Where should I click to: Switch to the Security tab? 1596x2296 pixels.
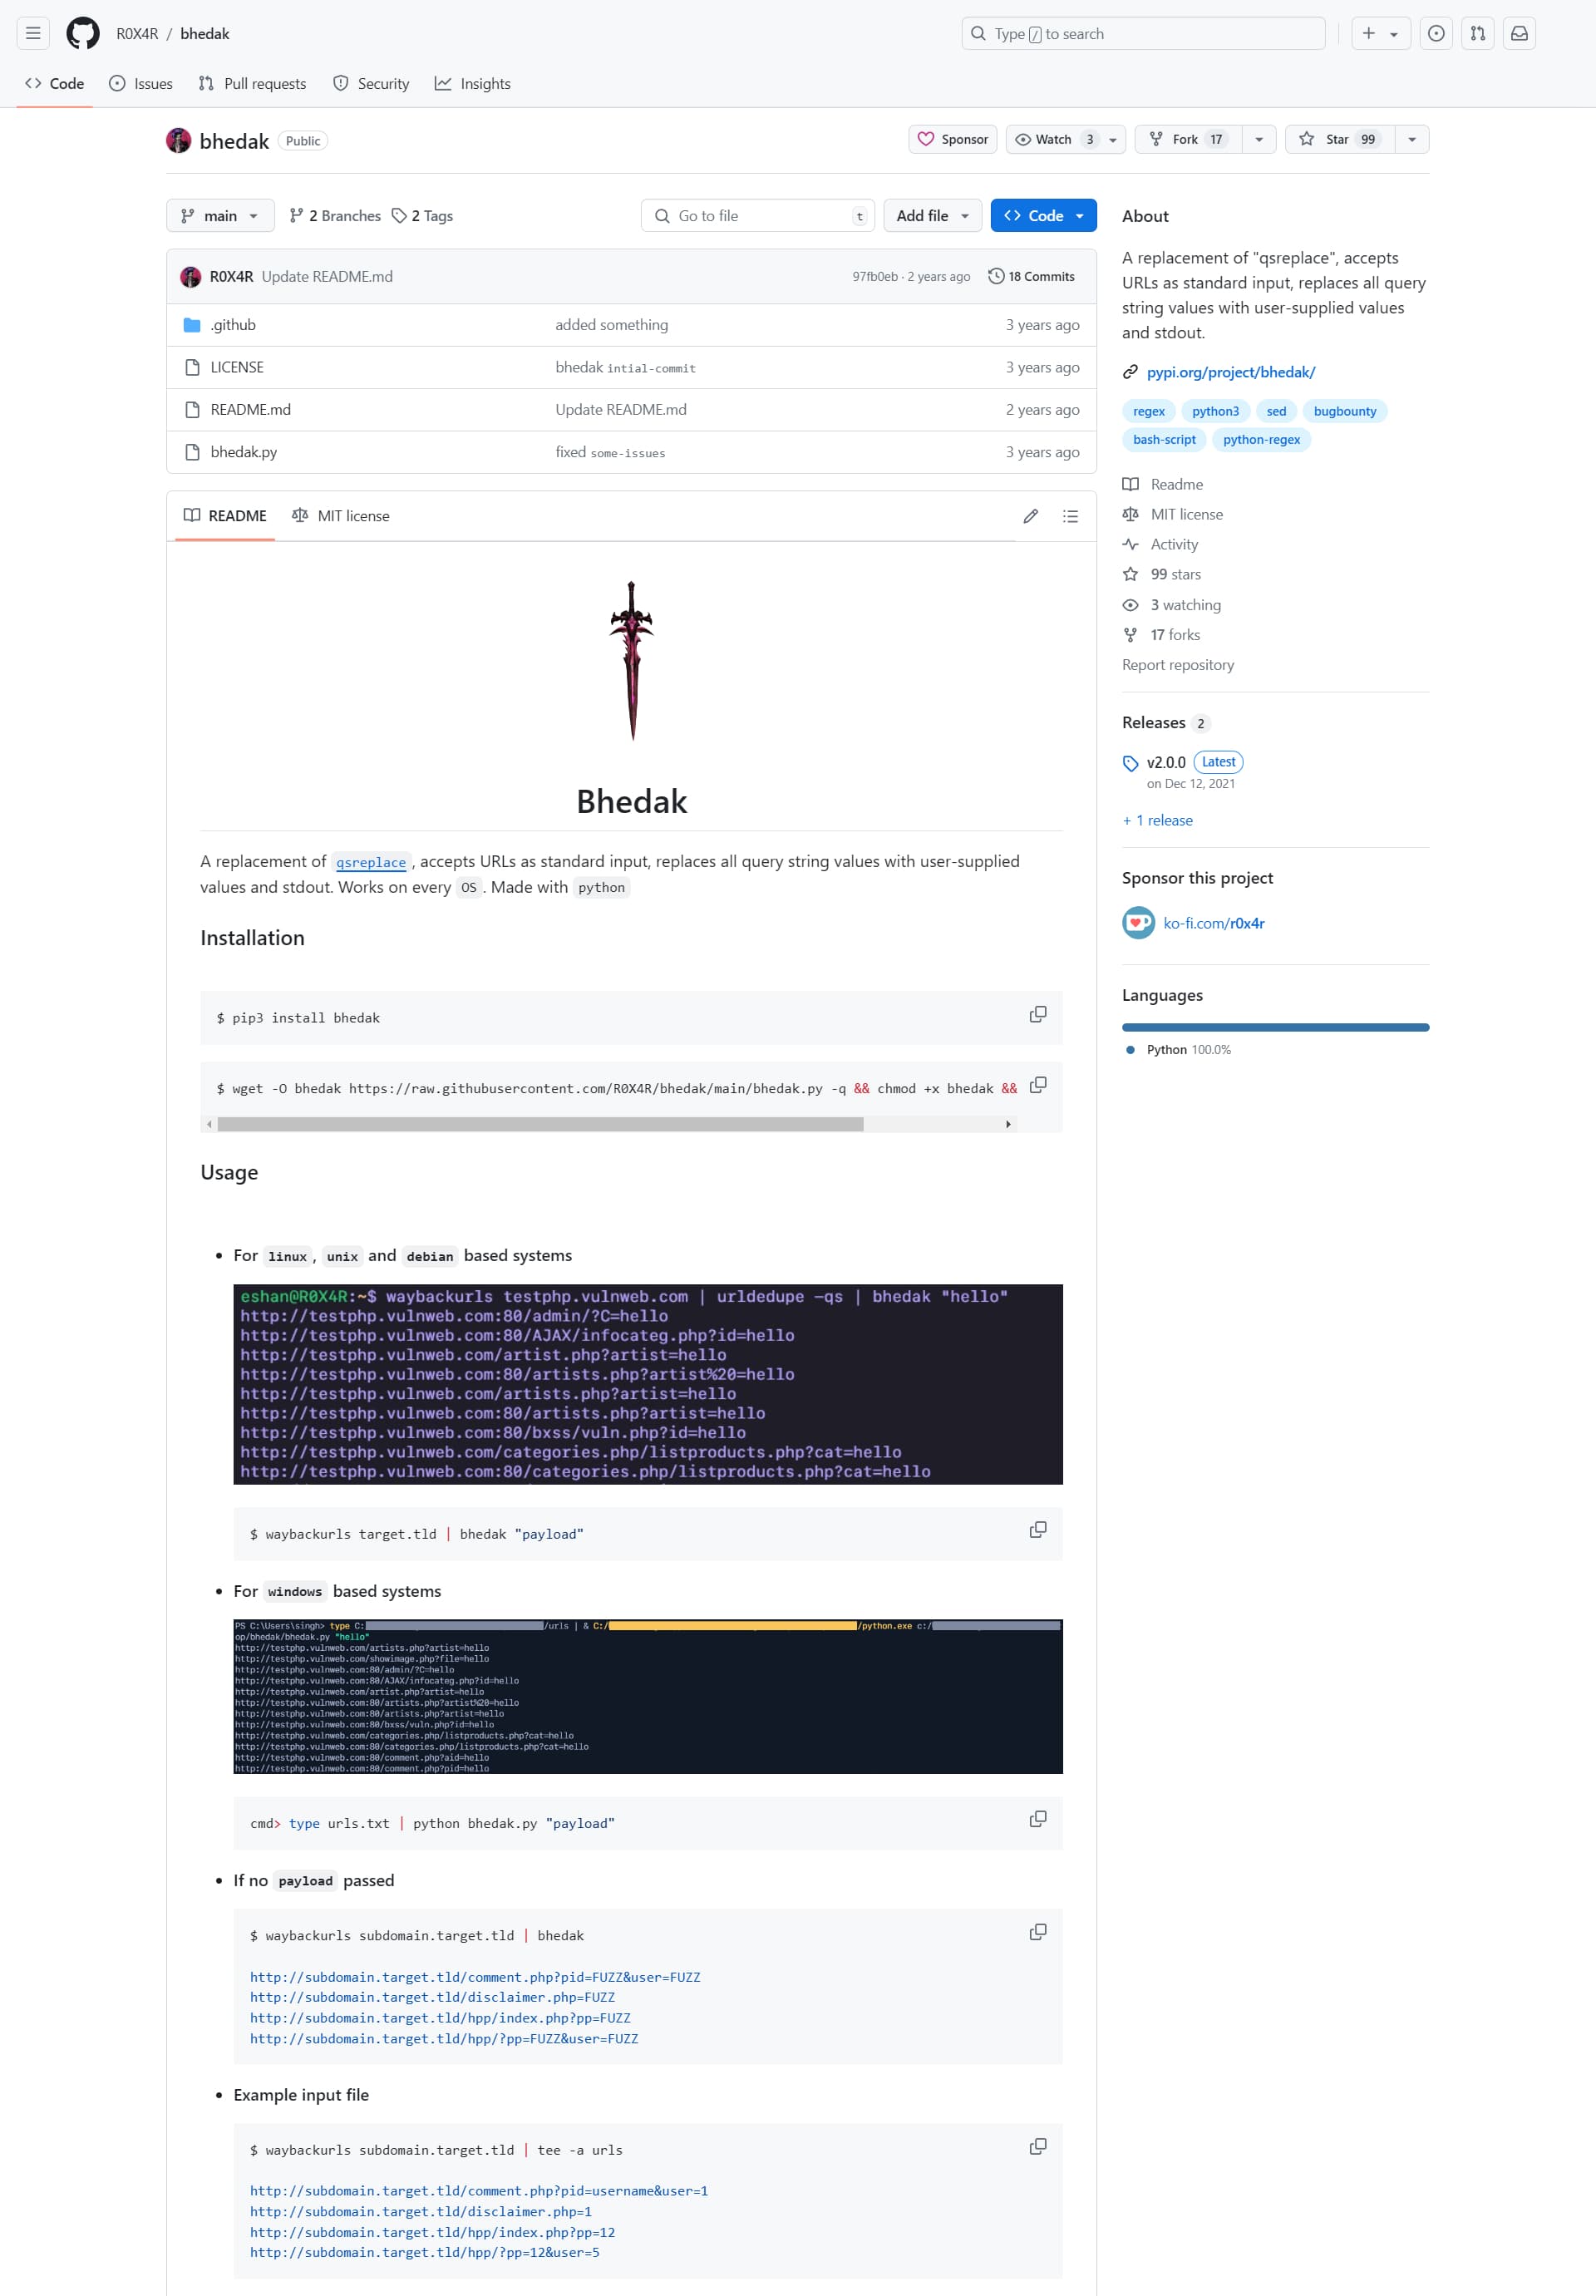(x=371, y=84)
